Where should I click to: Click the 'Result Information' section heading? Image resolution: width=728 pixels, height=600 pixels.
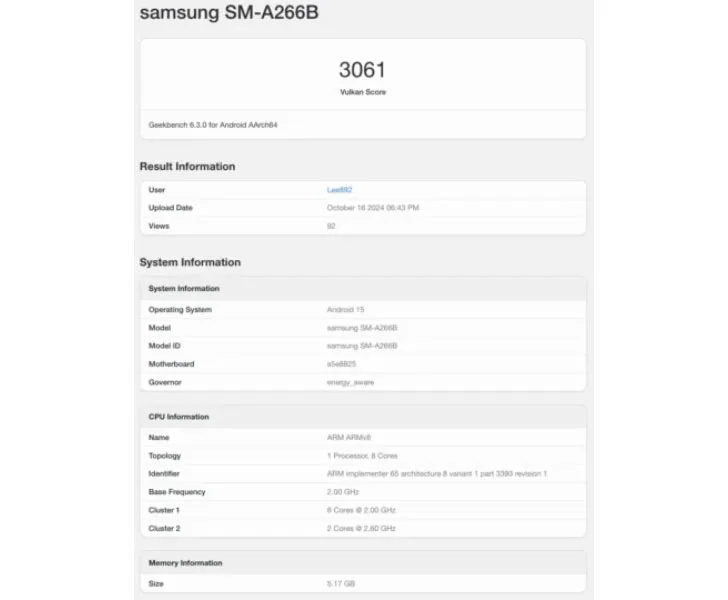click(x=188, y=166)
